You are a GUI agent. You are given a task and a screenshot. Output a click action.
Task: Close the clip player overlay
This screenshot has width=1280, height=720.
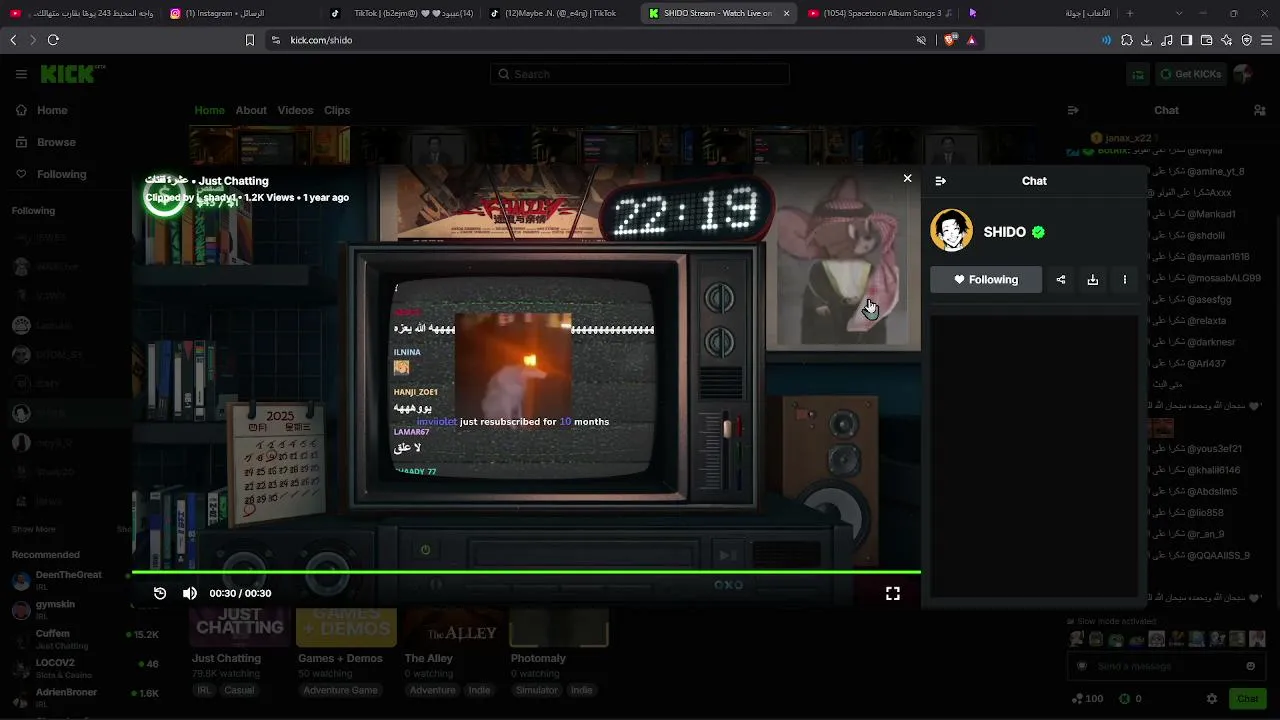click(907, 178)
